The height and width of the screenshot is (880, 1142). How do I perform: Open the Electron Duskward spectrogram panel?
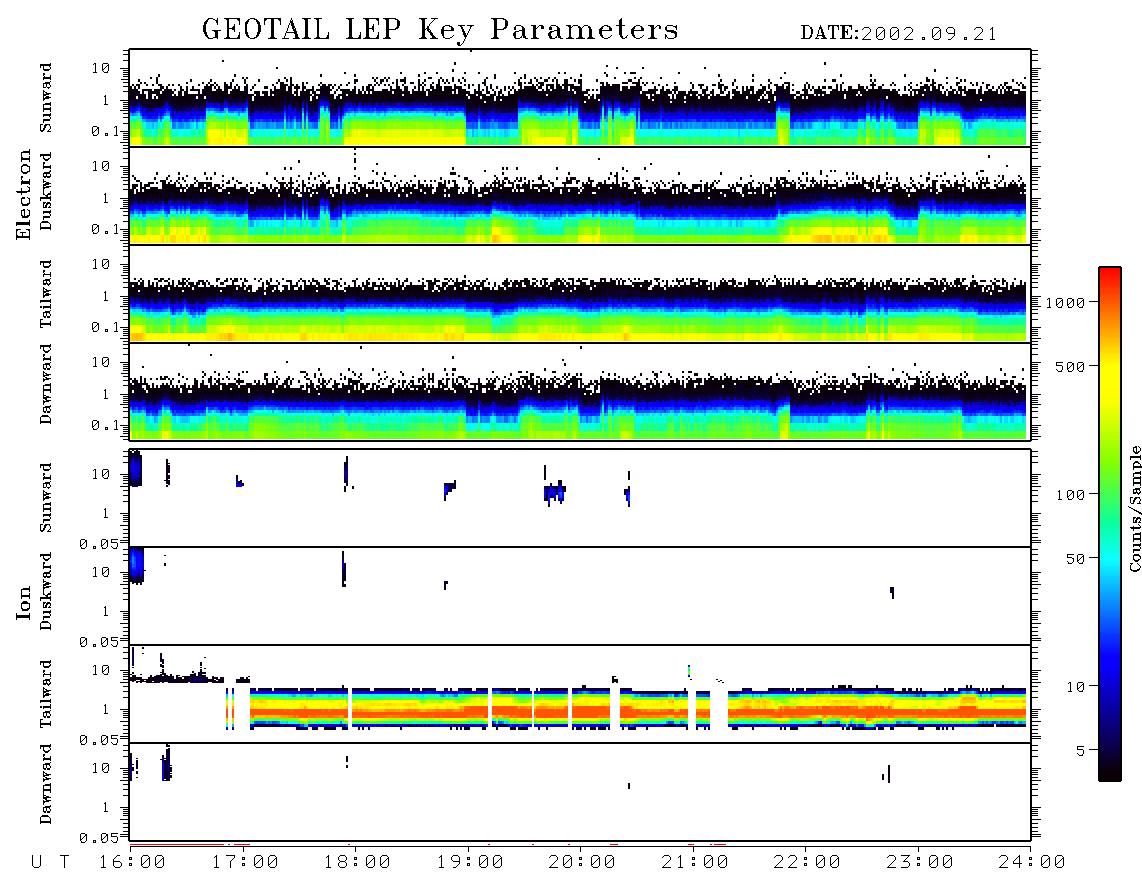point(579,195)
